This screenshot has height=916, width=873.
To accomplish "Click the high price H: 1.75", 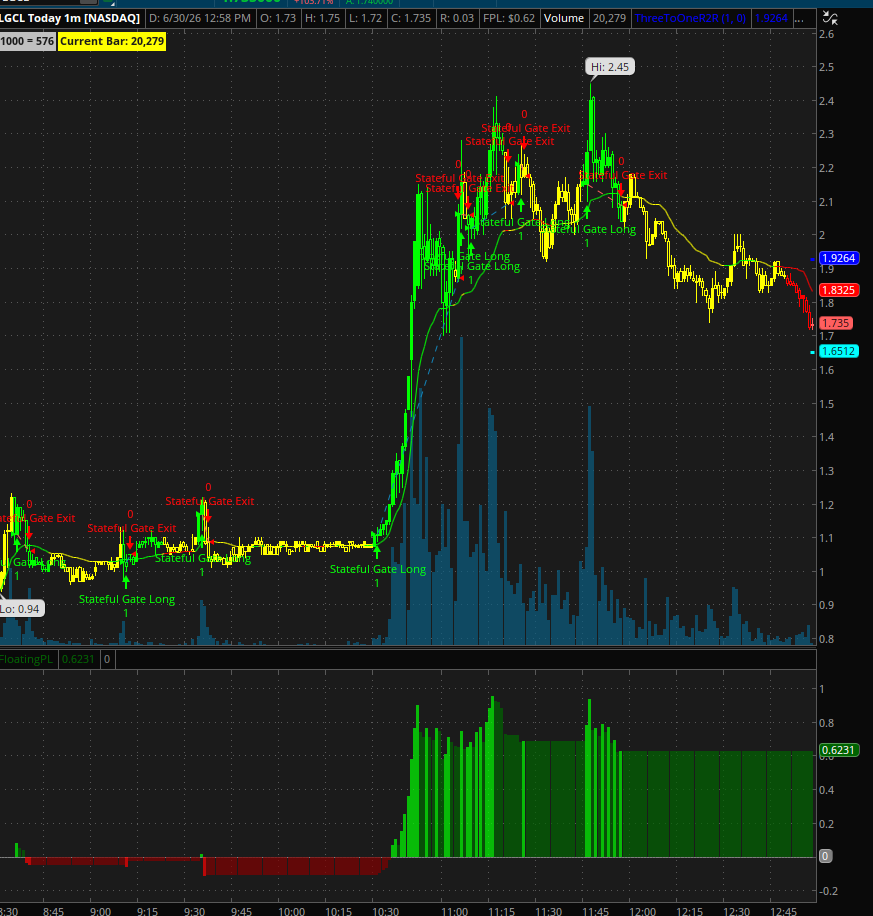I will pyautogui.click(x=323, y=18).
